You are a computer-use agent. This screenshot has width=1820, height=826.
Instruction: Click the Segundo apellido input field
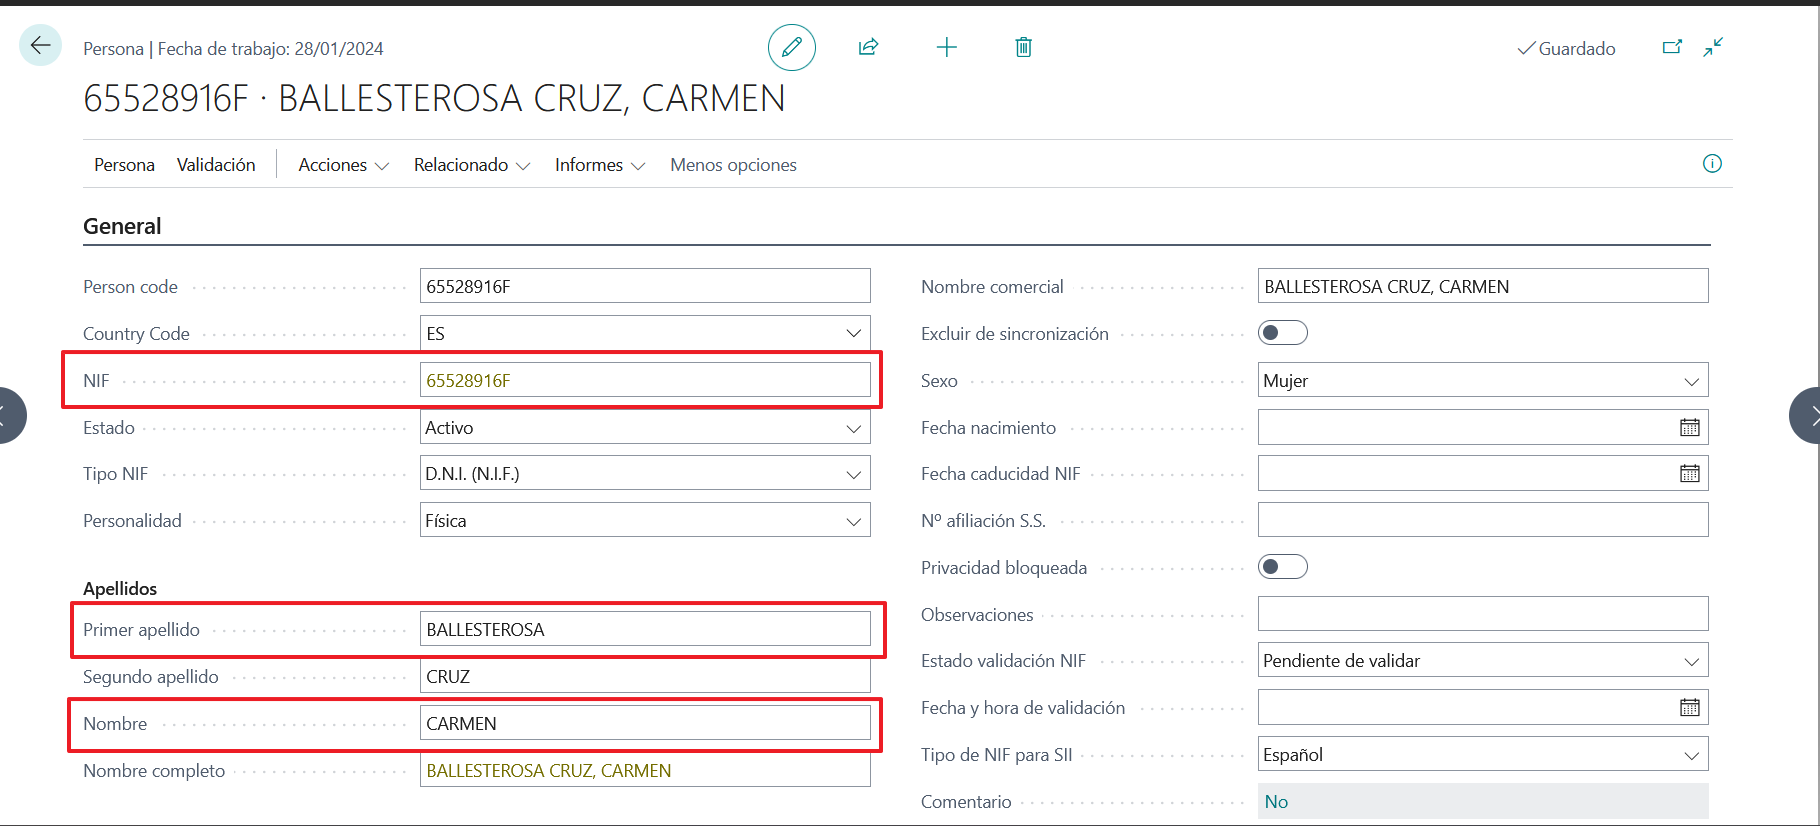pyautogui.click(x=644, y=677)
